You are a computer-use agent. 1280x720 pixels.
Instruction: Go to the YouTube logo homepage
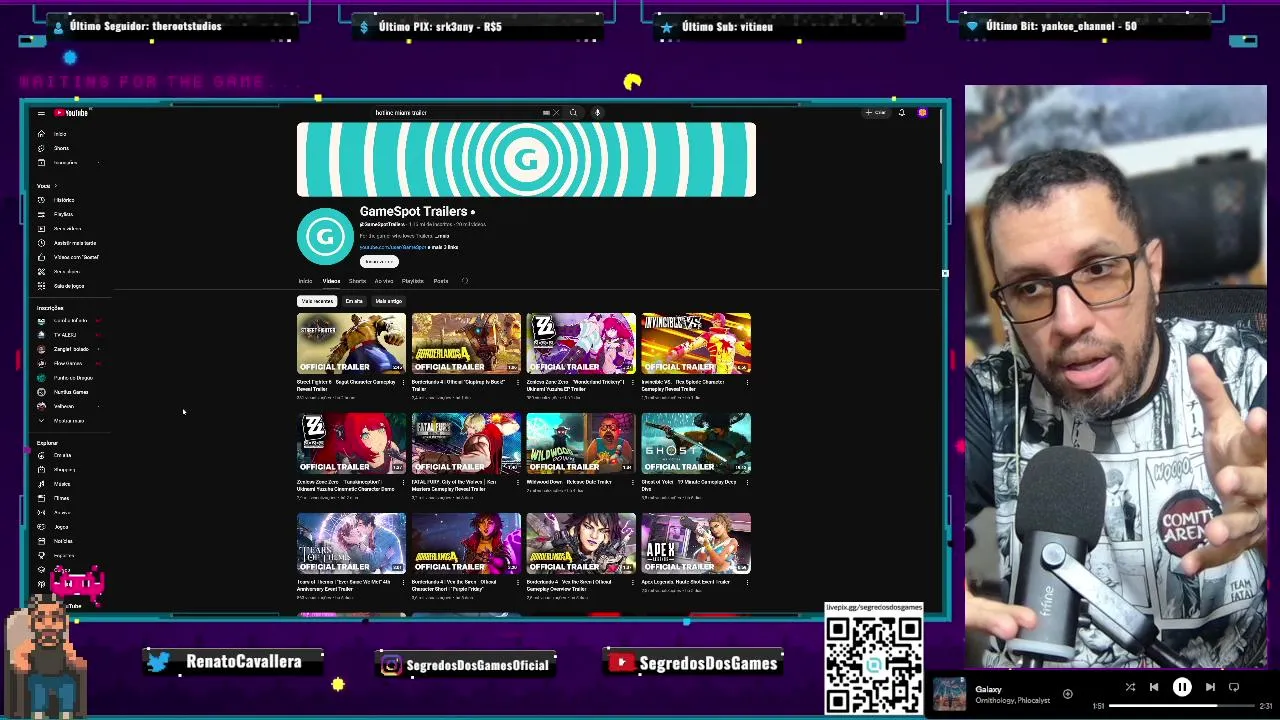[72, 113]
